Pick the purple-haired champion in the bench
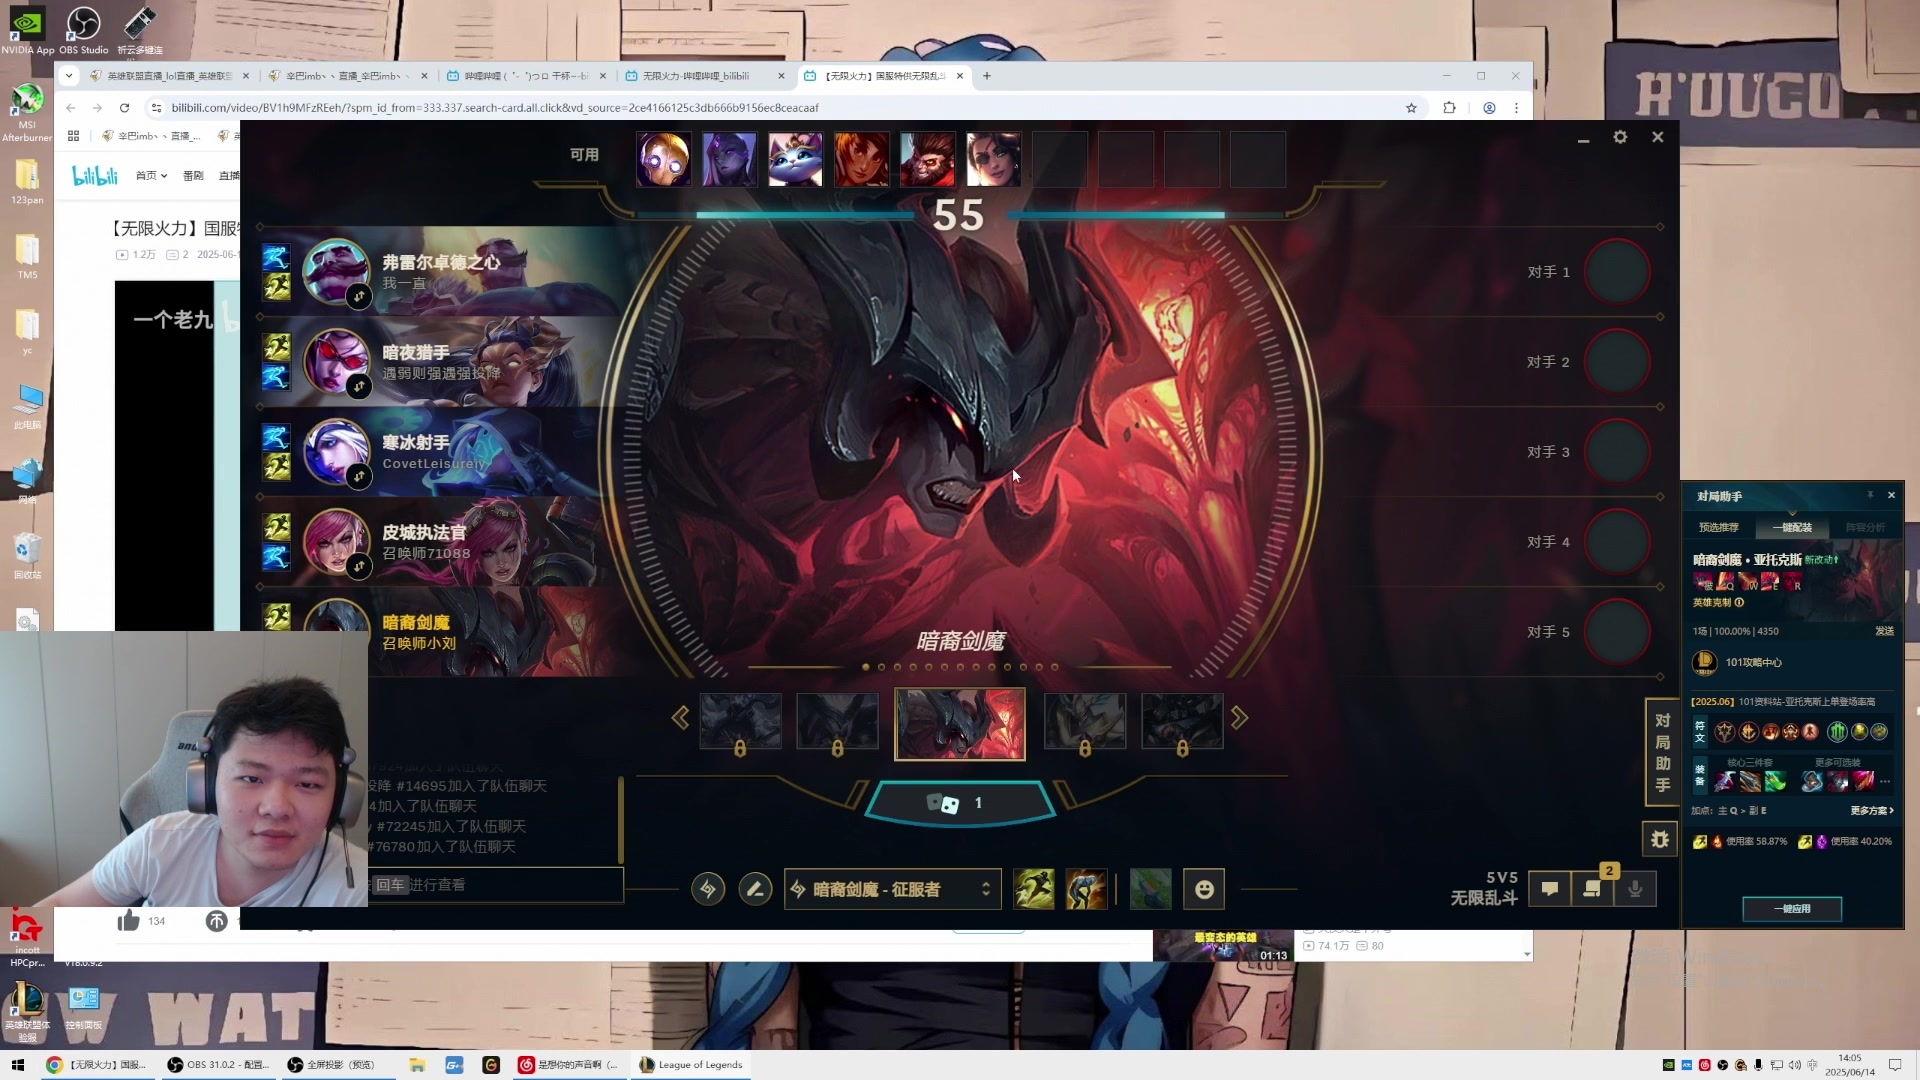This screenshot has width=1920, height=1080. (x=729, y=159)
